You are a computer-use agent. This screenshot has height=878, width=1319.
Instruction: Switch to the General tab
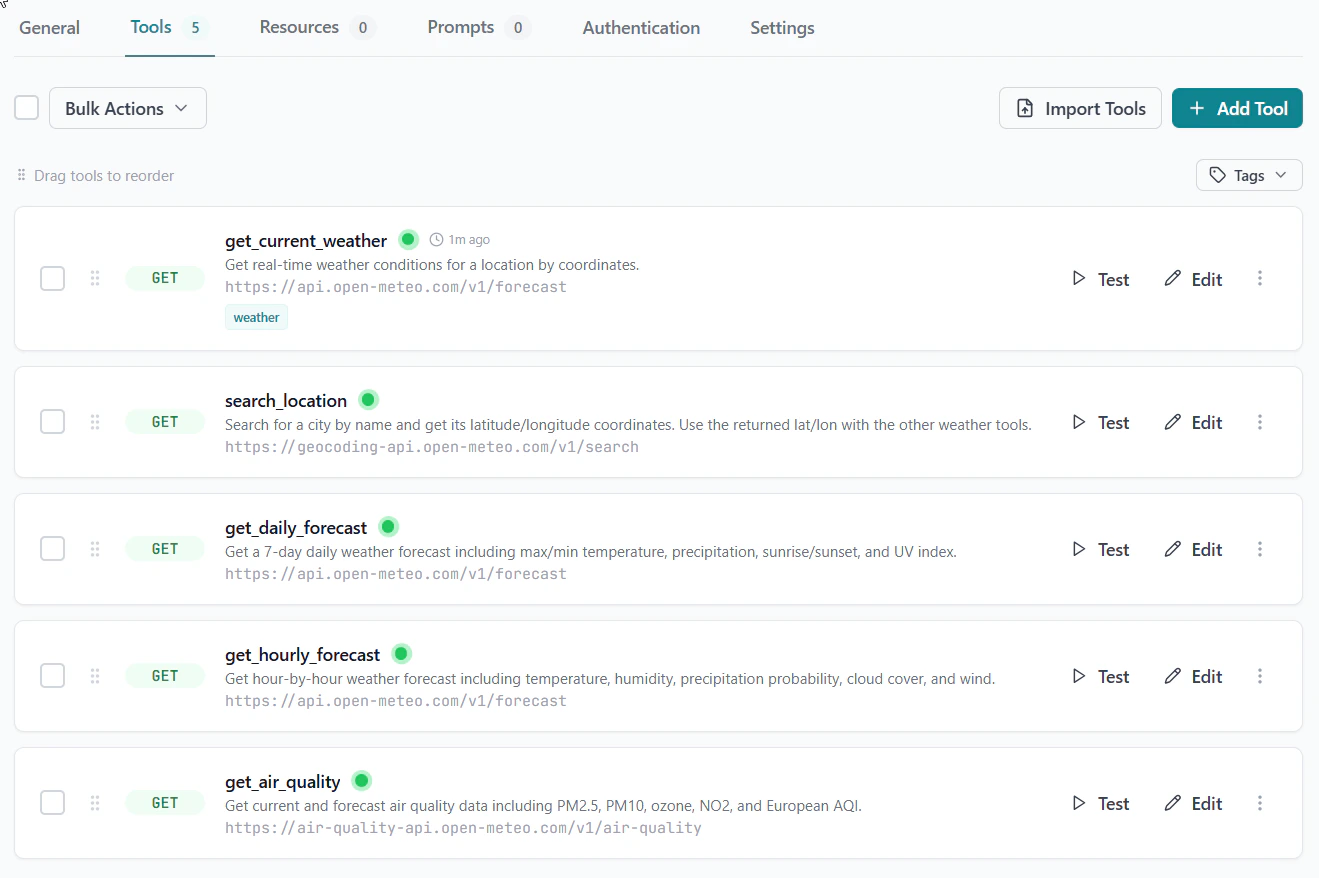(x=49, y=28)
